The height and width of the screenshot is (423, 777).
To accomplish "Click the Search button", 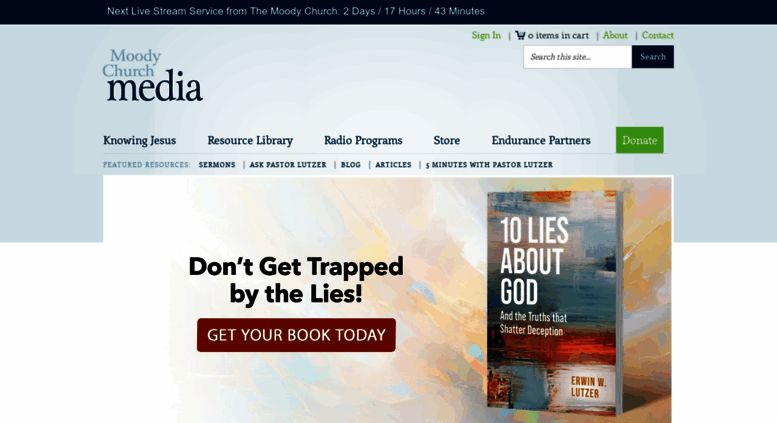I will pos(653,57).
